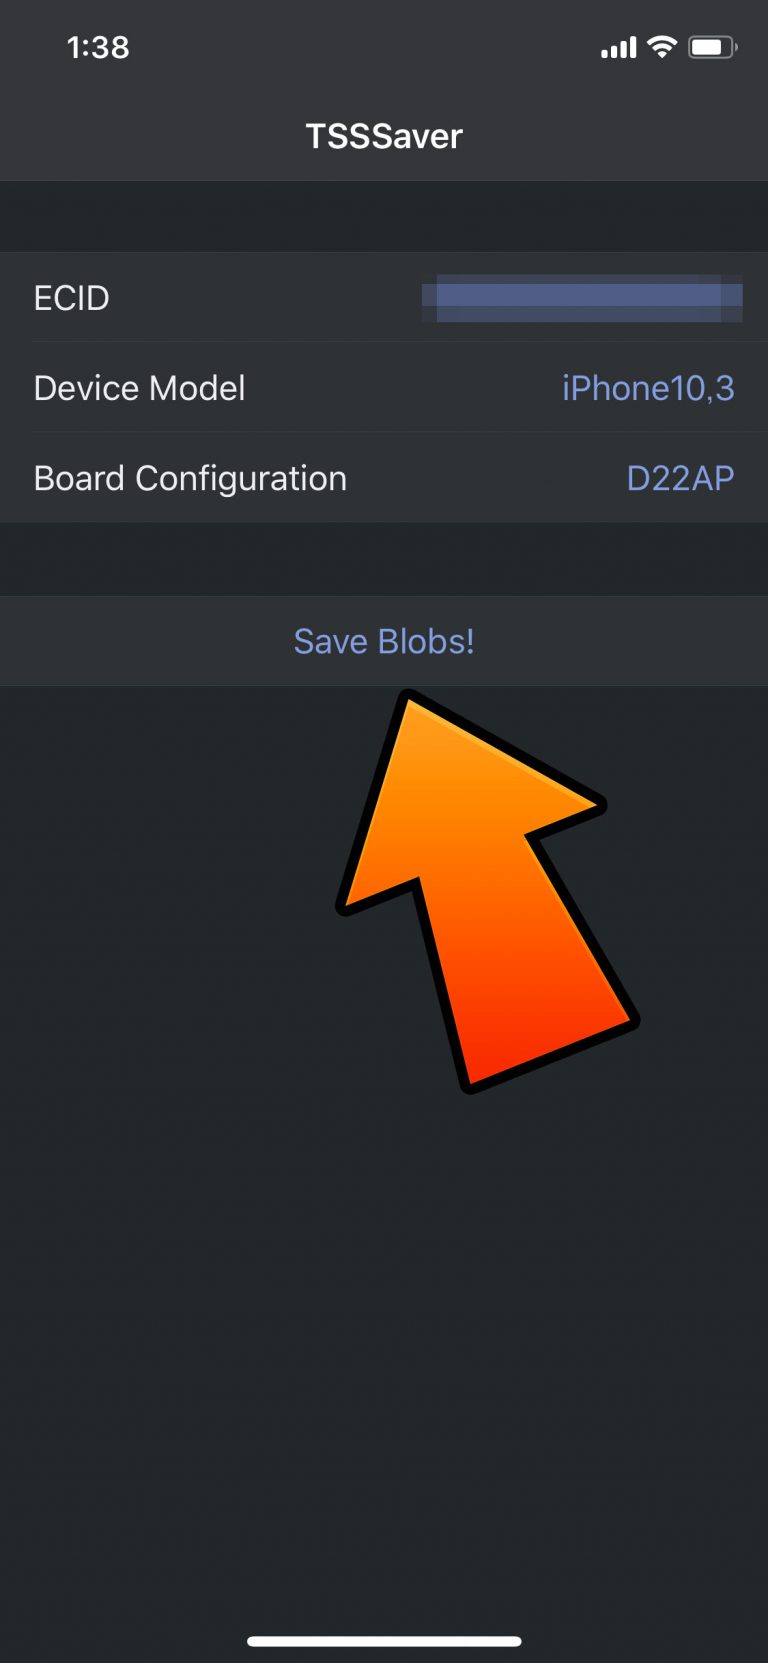This screenshot has width=768, height=1663.
Task: Expand the ECID entry
Action: click(x=384, y=298)
